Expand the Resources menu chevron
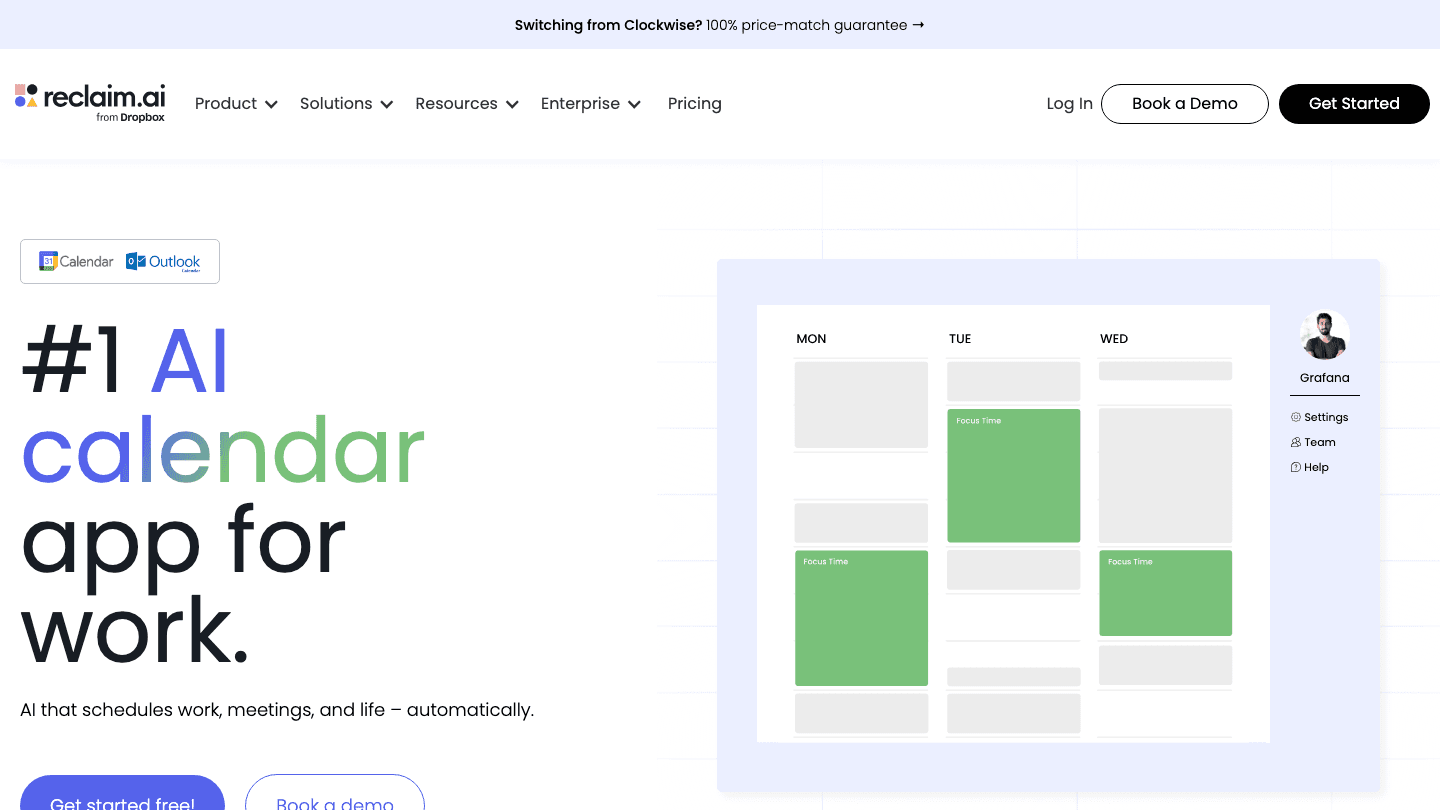The image size is (1440, 810). pos(512,104)
